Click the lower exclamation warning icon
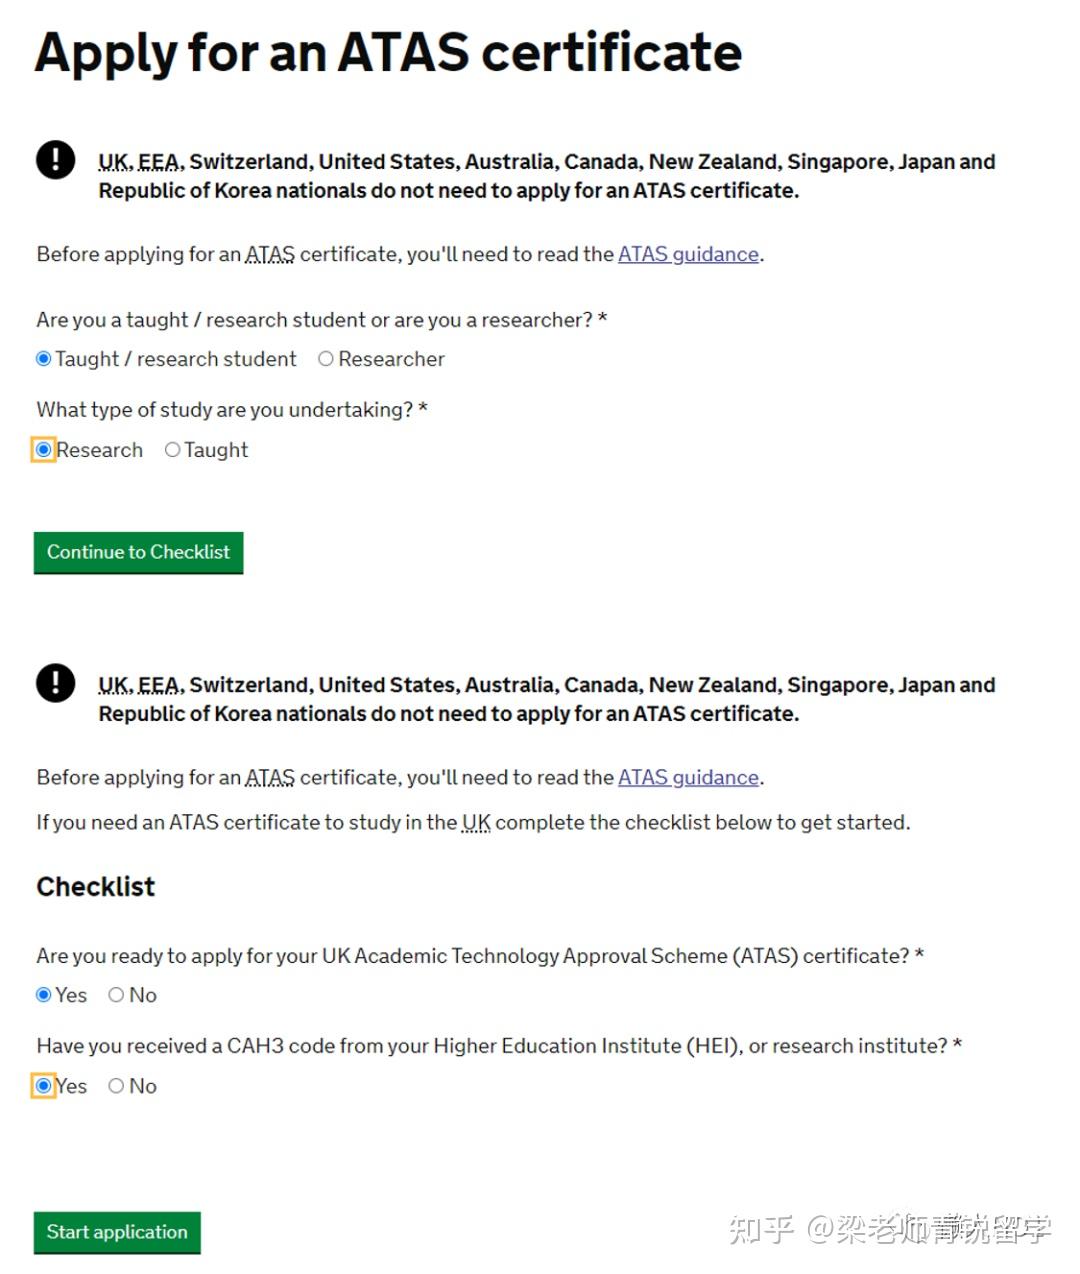1080x1274 pixels. pos(56,683)
